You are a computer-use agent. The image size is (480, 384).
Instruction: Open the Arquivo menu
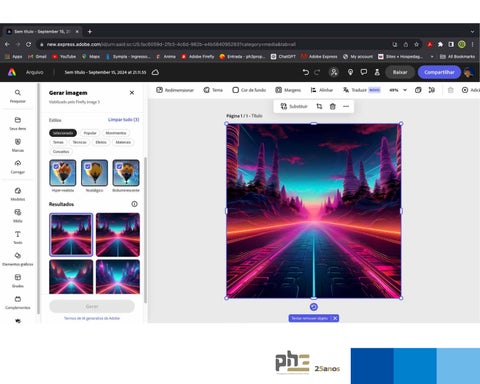pos(35,72)
